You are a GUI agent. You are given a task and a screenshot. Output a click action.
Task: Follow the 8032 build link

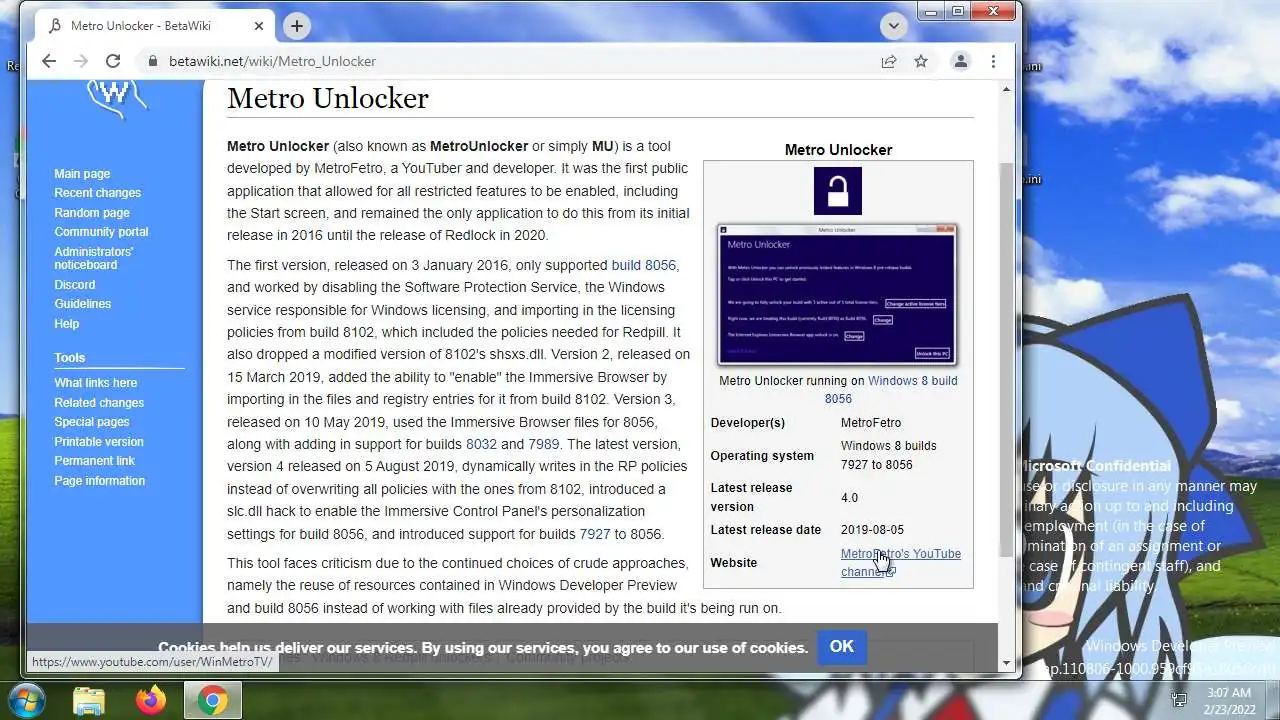pyautogui.click(x=481, y=444)
